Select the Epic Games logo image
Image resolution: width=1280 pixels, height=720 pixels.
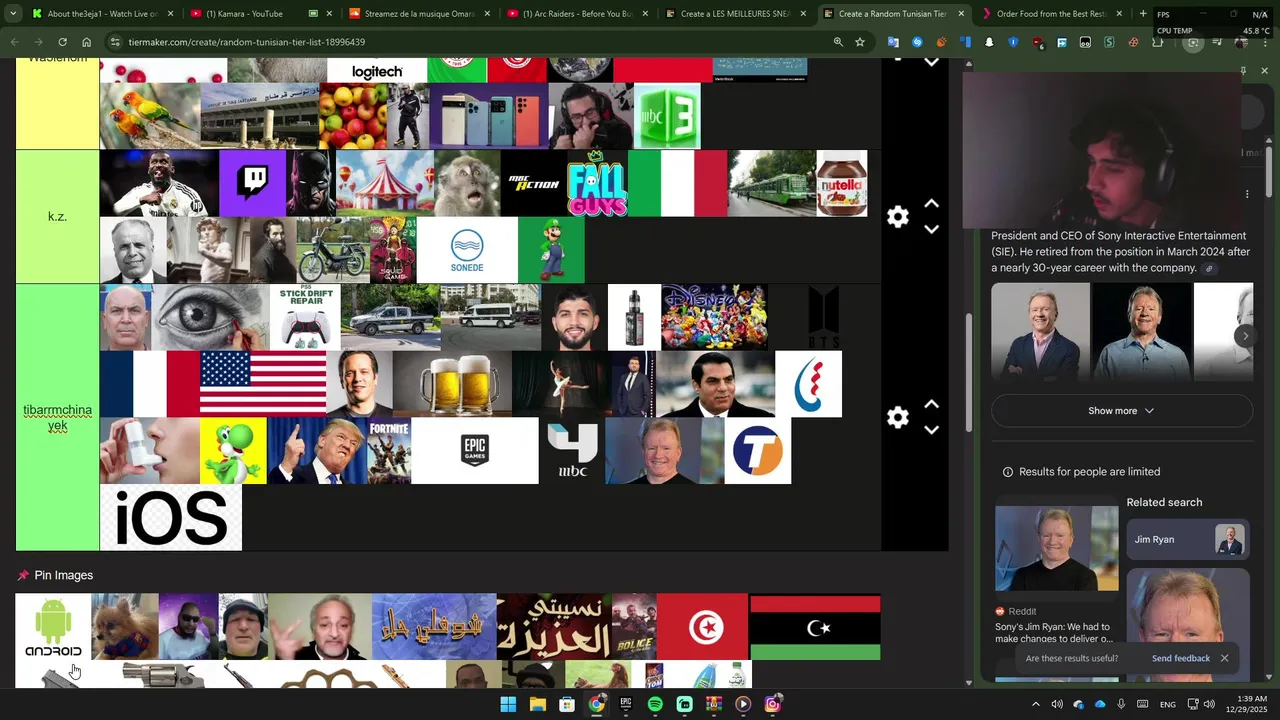click(x=475, y=451)
